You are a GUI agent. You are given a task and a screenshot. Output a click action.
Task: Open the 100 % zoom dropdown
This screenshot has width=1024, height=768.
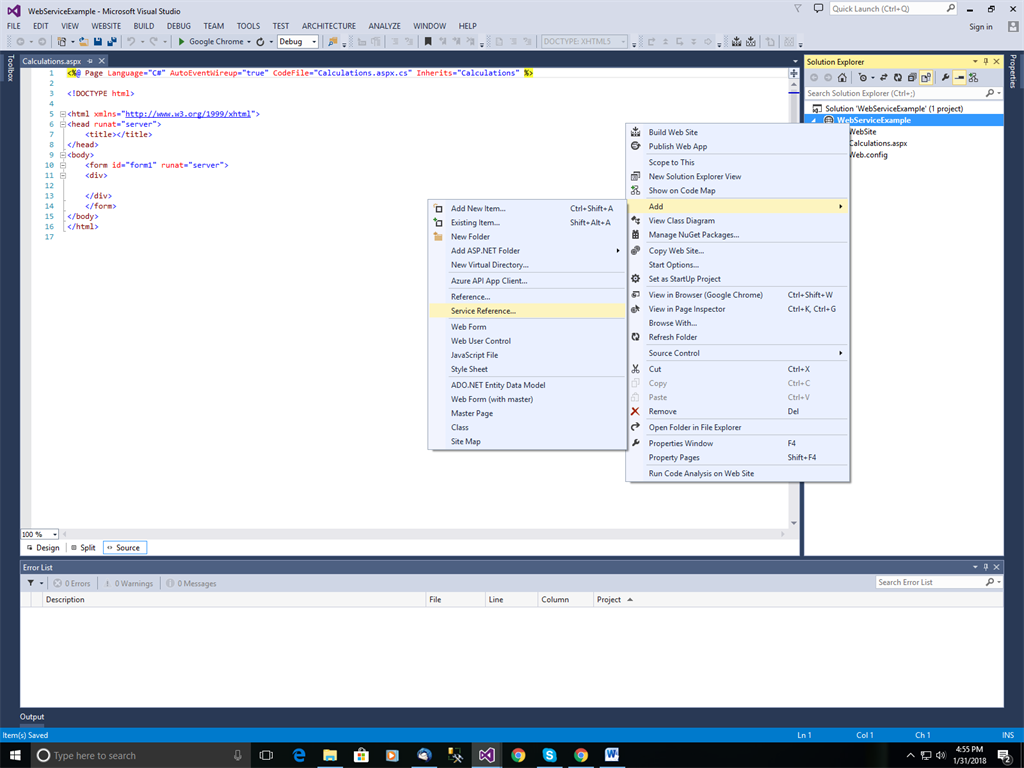coord(40,534)
